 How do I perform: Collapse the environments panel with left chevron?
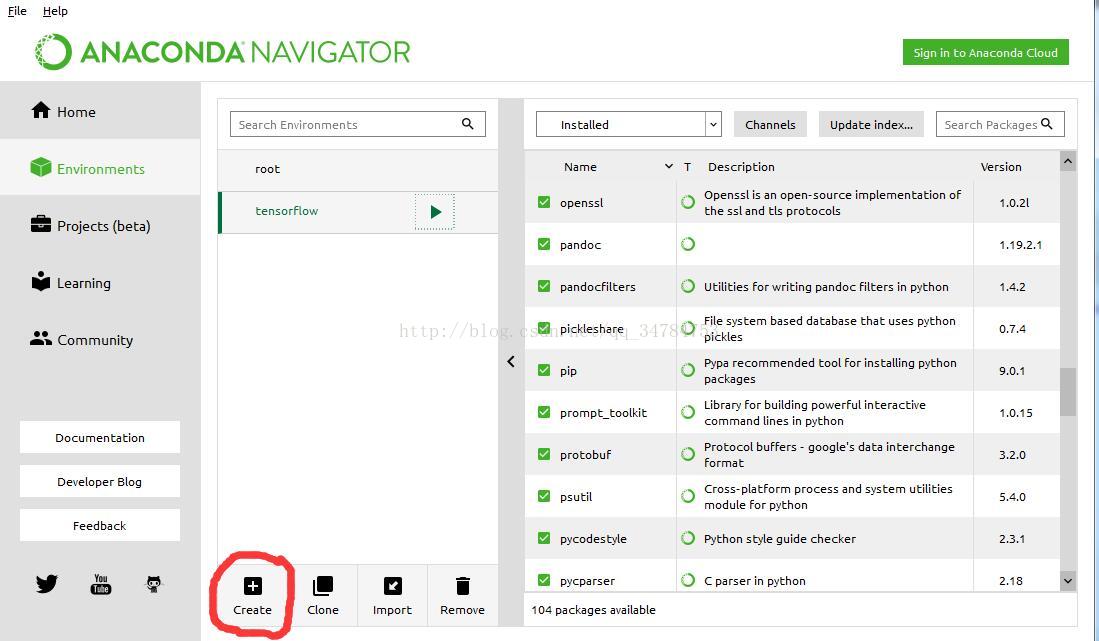[x=511, y=361]
